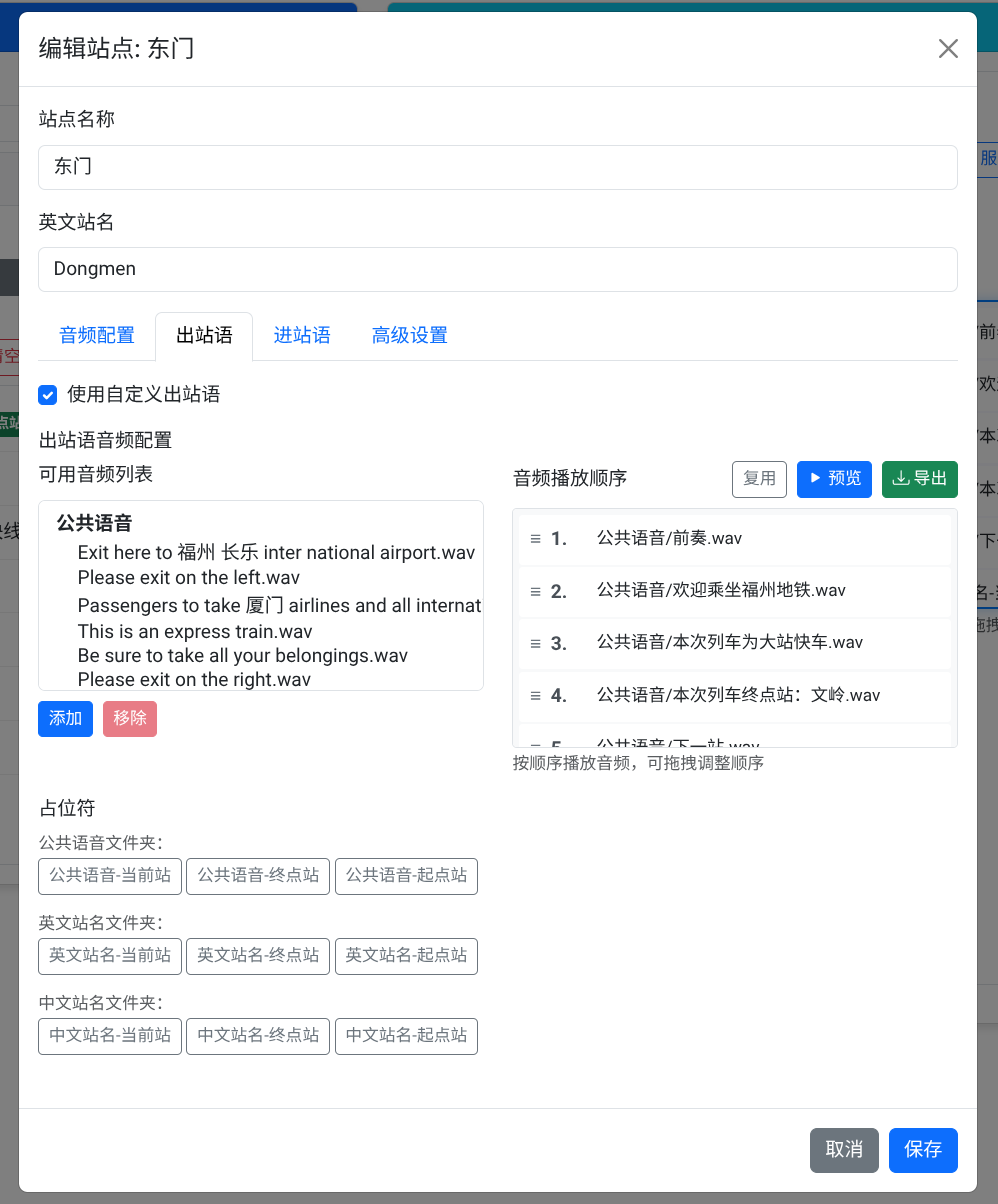Click the X icon to close the dialog

(948, 48)
